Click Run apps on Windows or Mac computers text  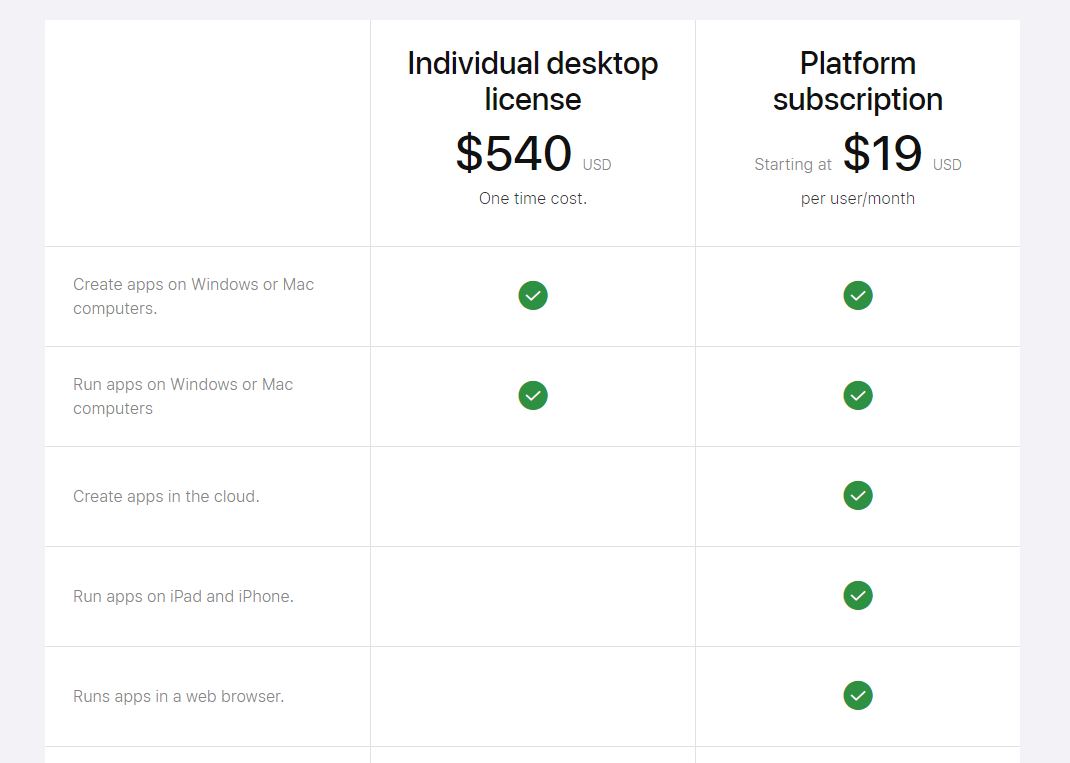[183, 397]
